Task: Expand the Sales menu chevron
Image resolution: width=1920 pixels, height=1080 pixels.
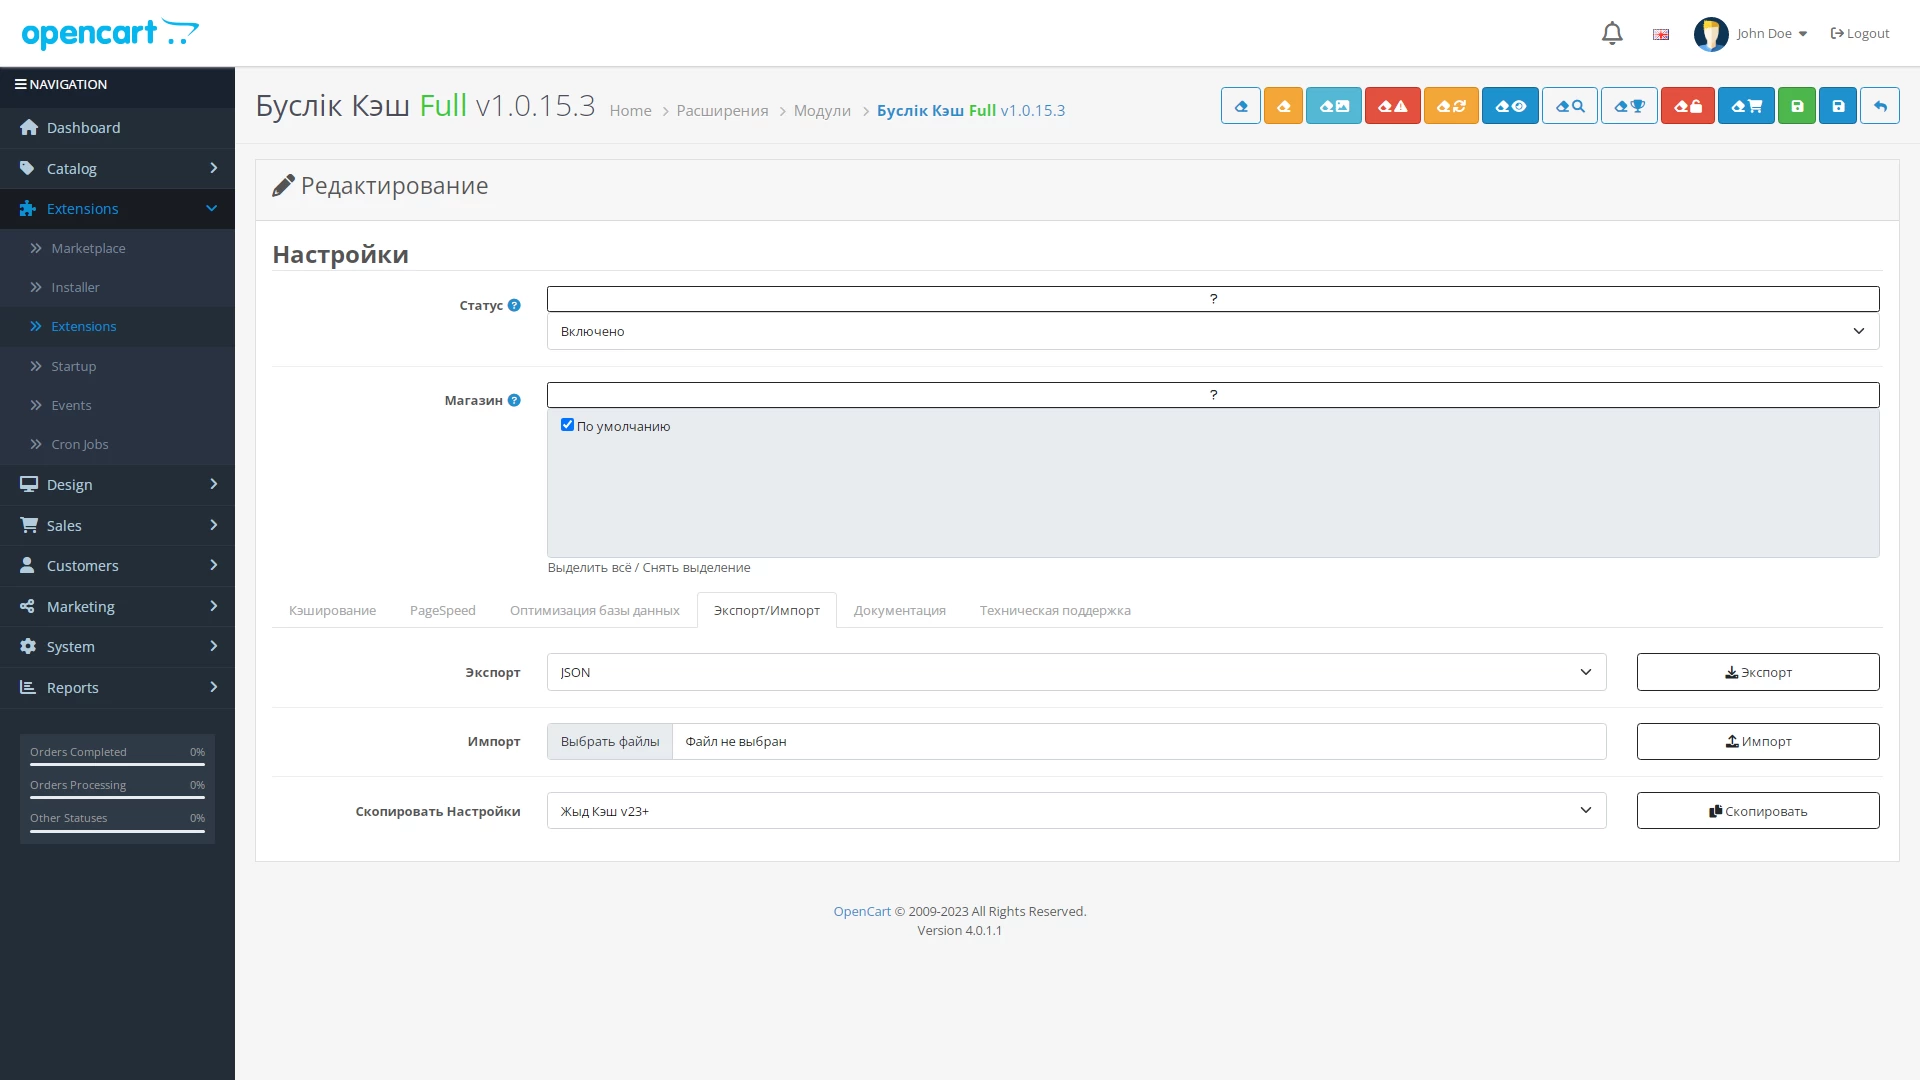Action: tap(213, 525)
